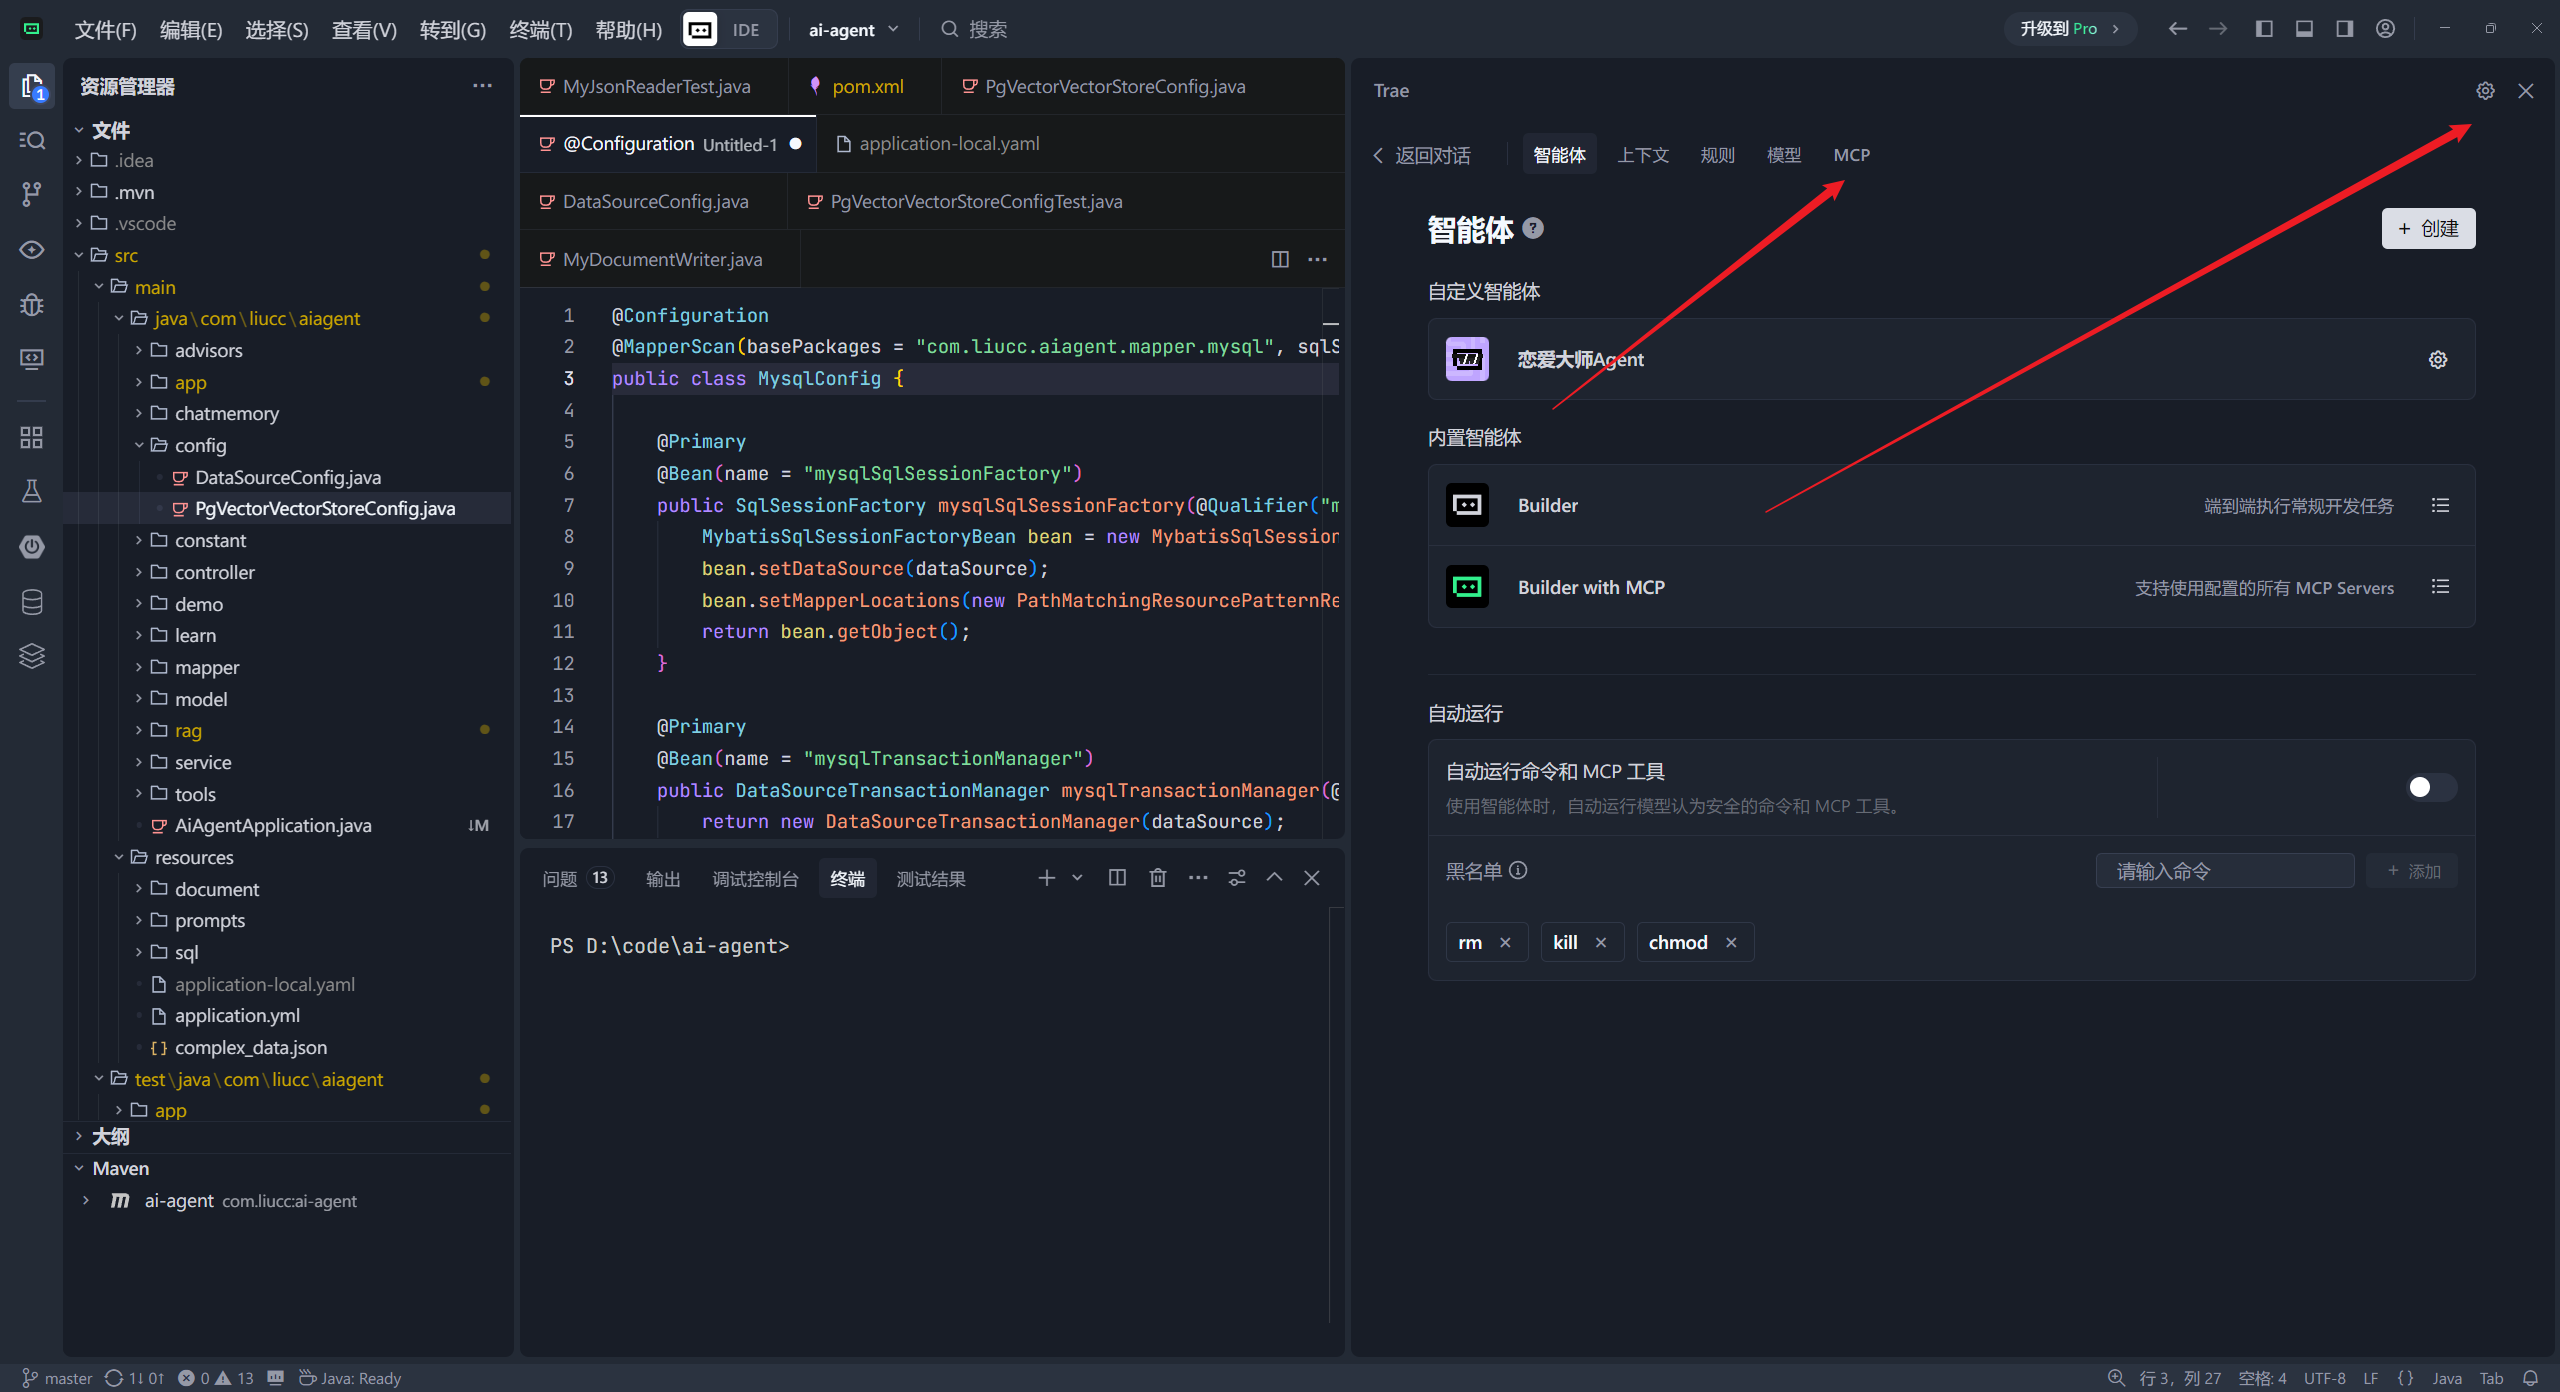The image size is (2560, 1392).
Task: Go back with the navigation left arrow
Action: click(2177, 29)
